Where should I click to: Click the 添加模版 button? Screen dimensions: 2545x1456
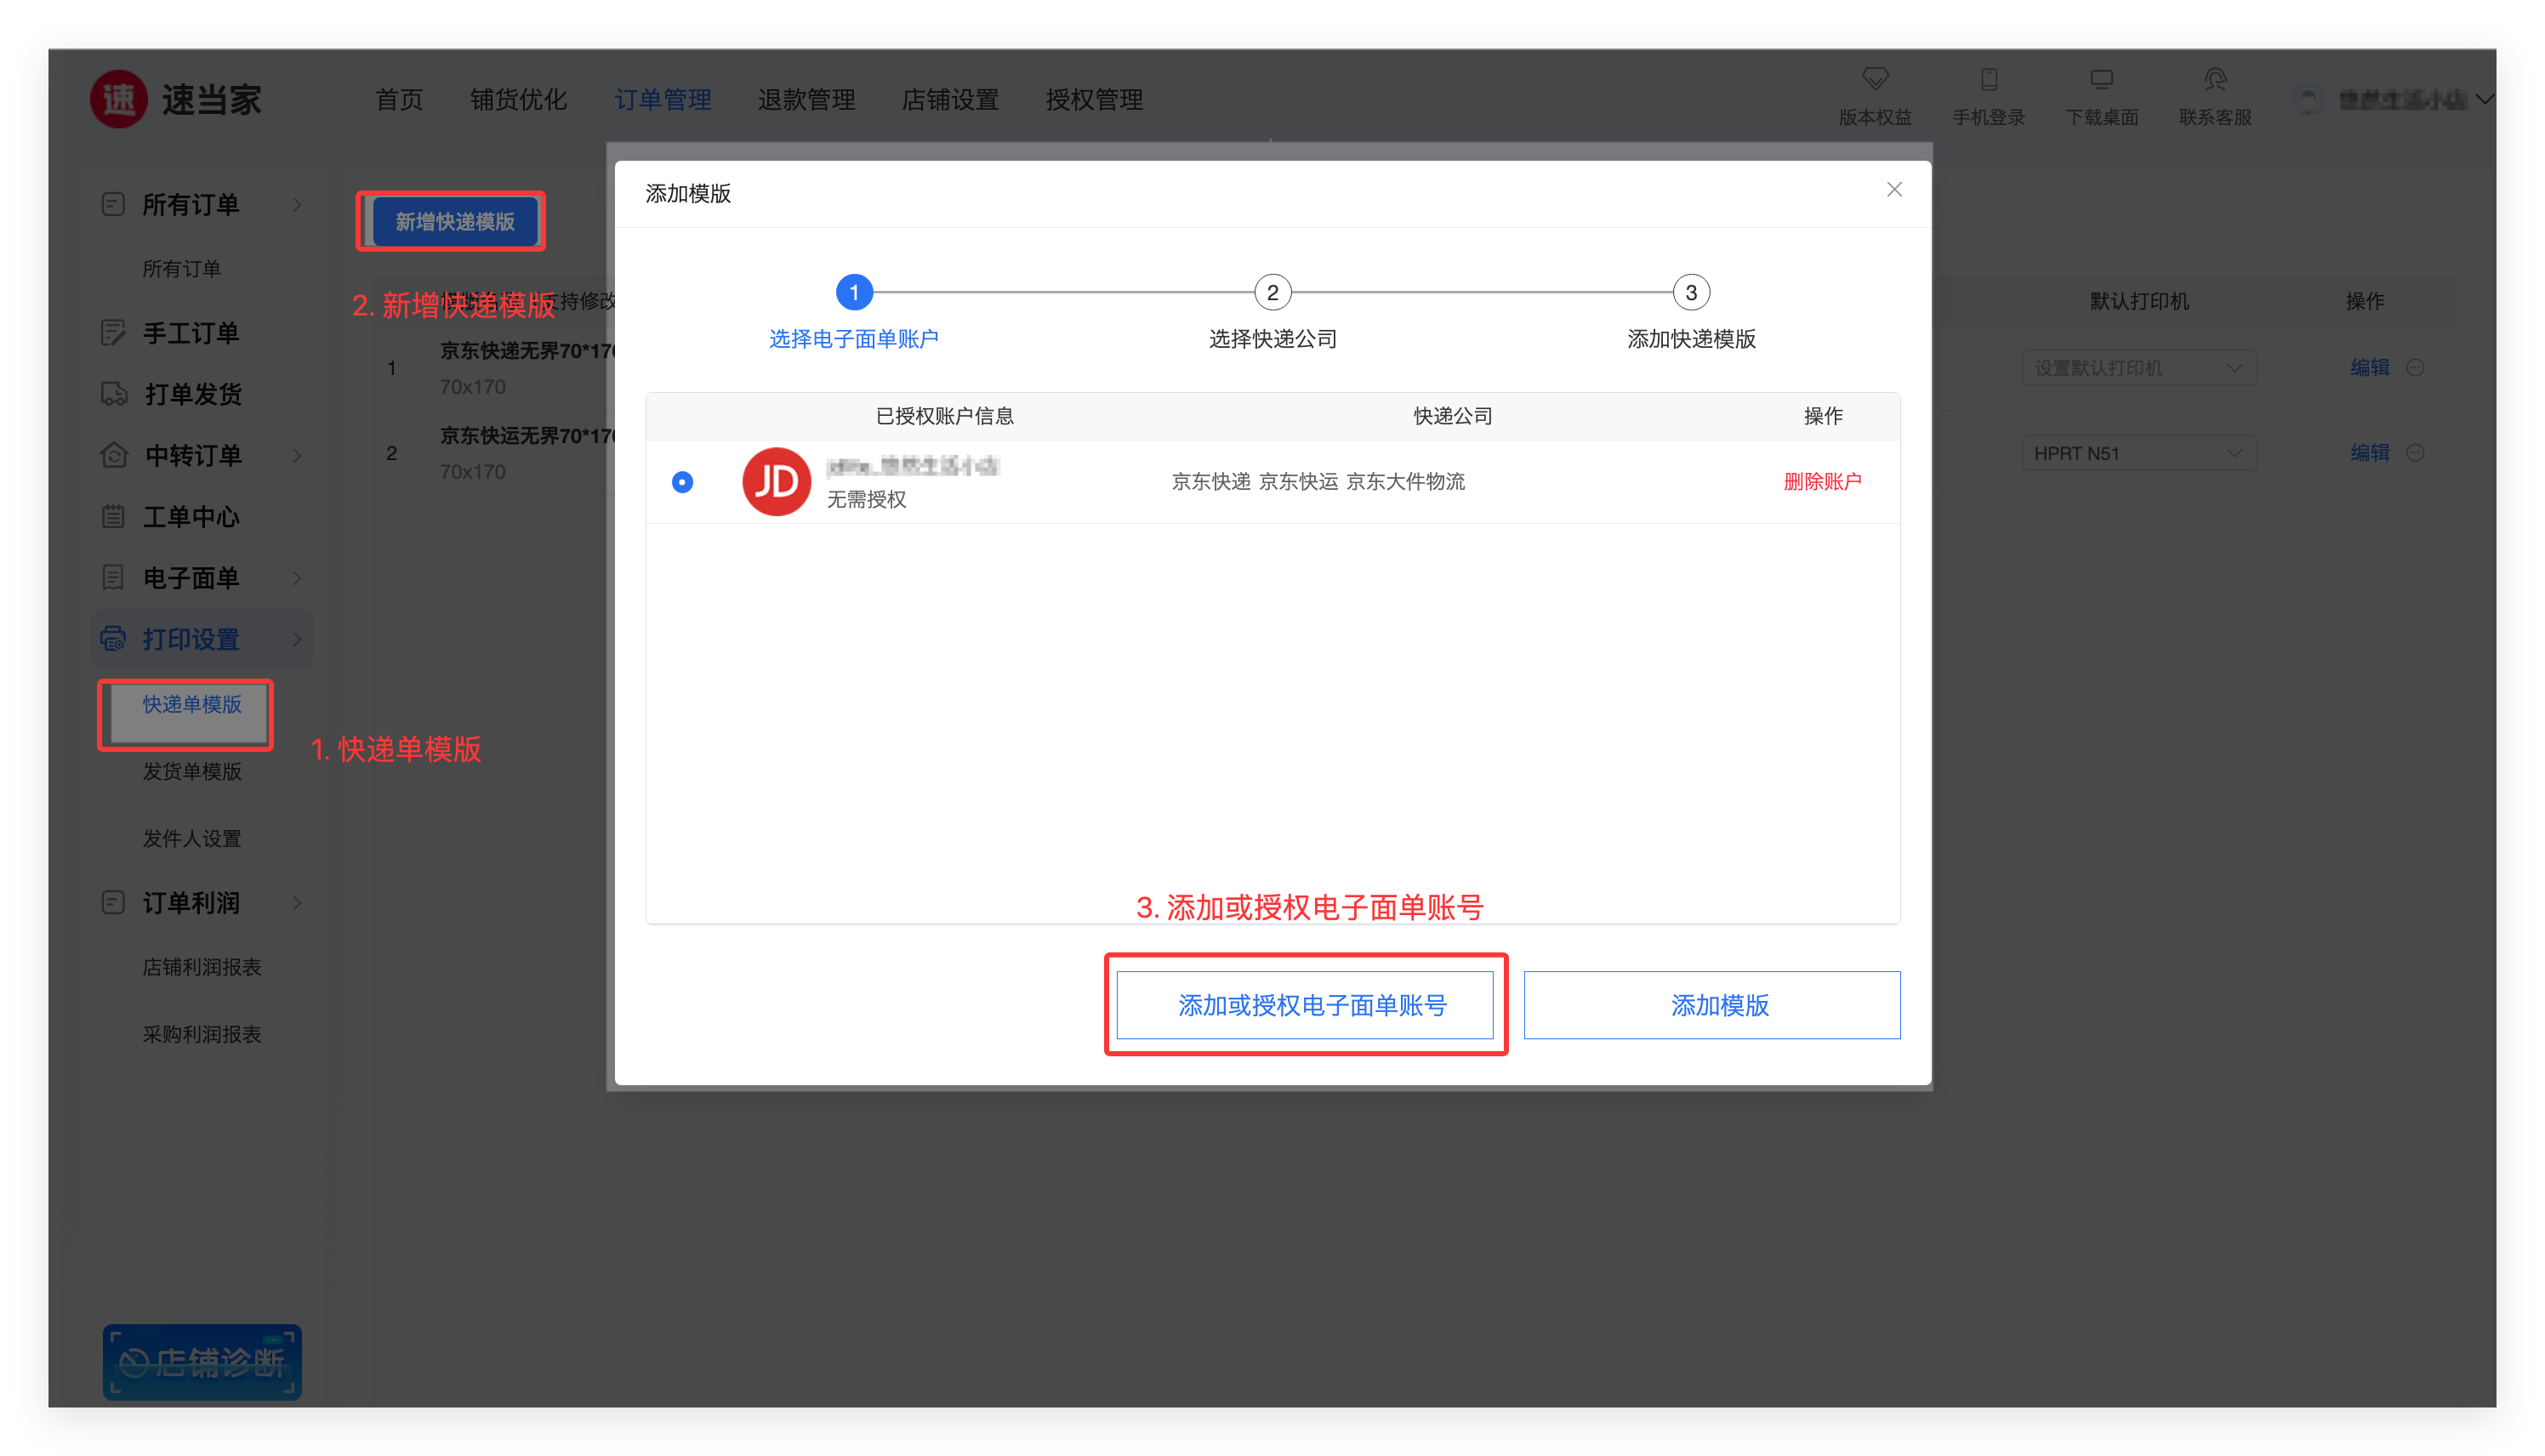point(1711,1005)
